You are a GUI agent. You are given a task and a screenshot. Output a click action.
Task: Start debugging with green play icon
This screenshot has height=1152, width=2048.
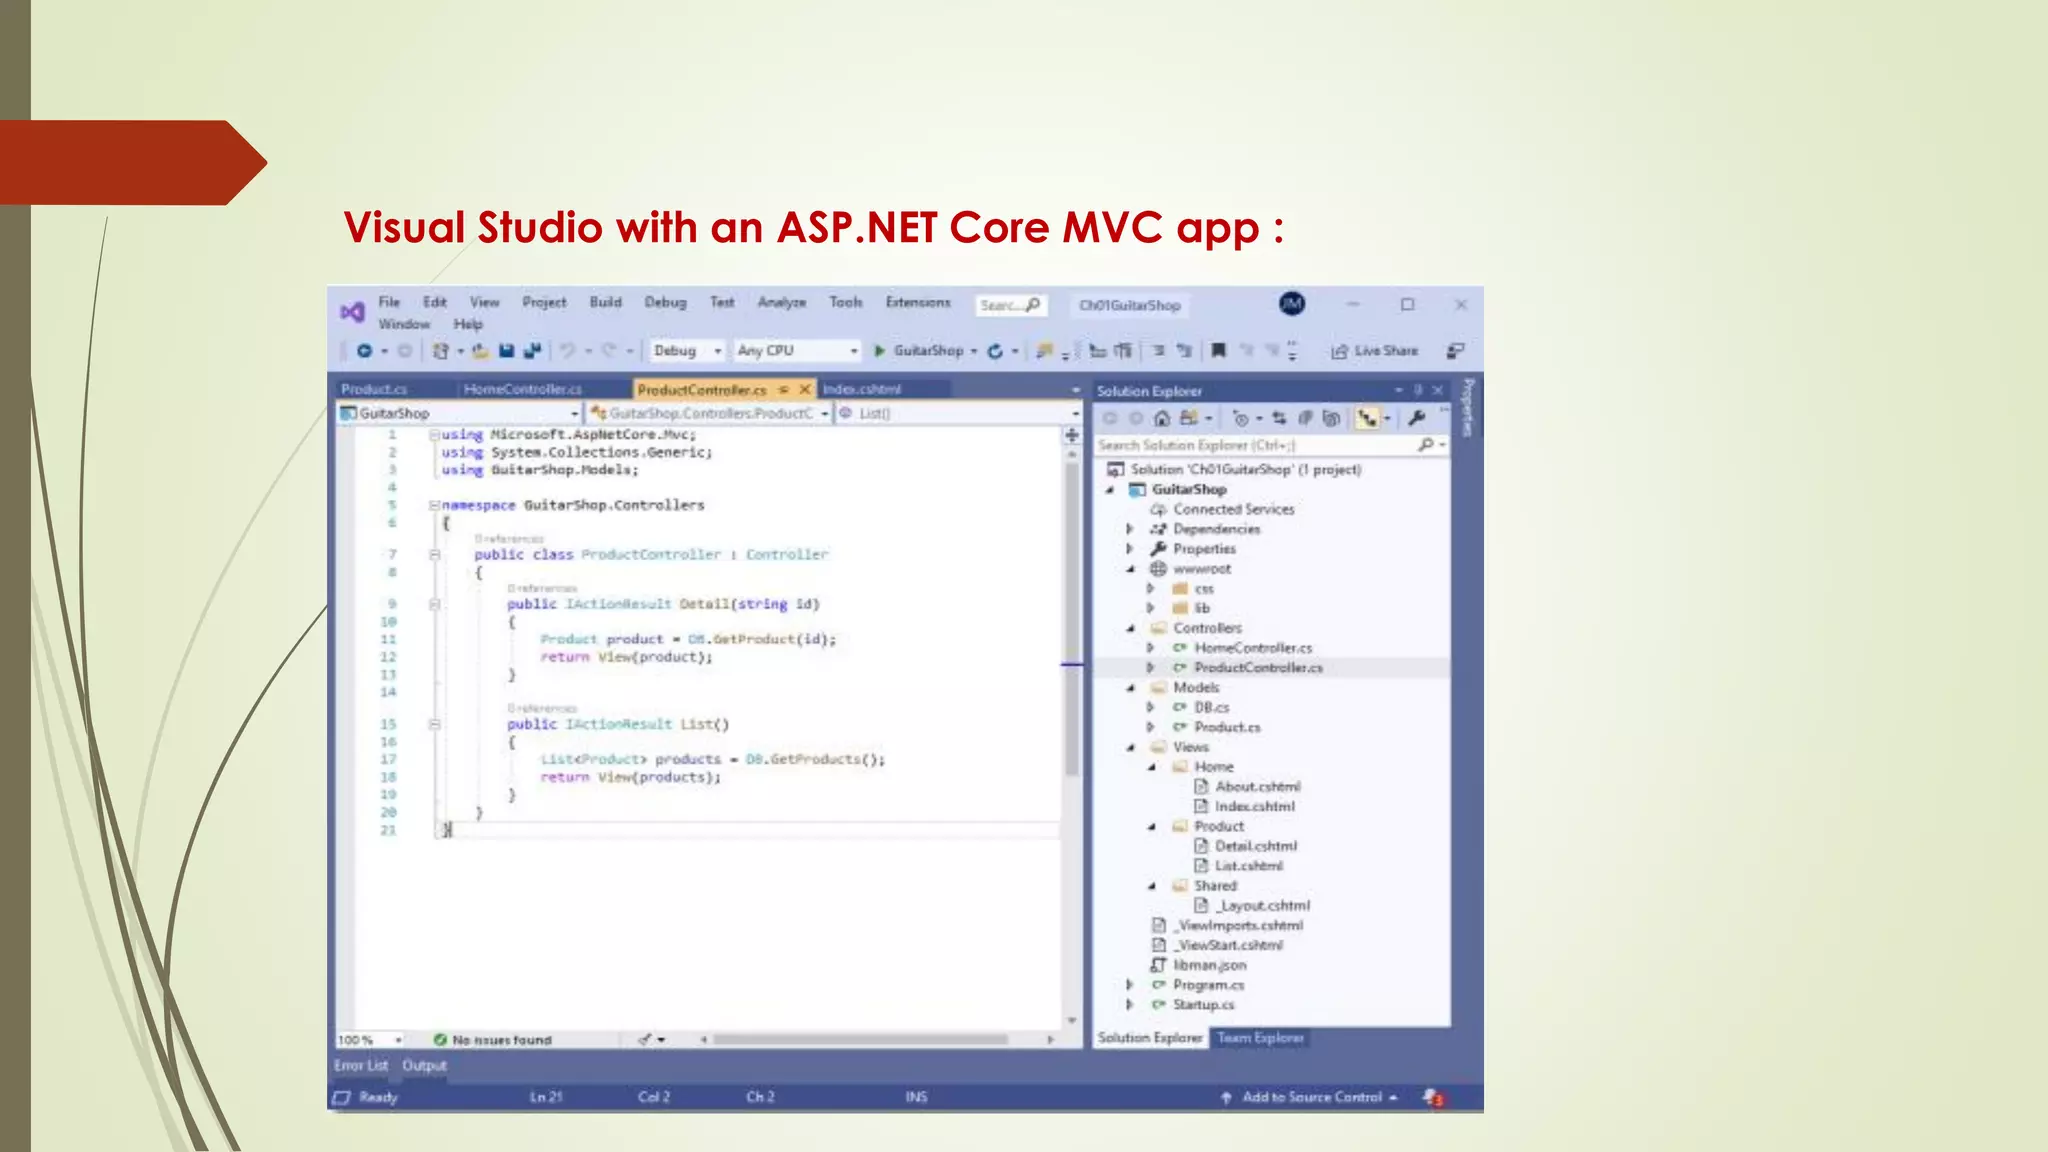(x=879, y=351)
